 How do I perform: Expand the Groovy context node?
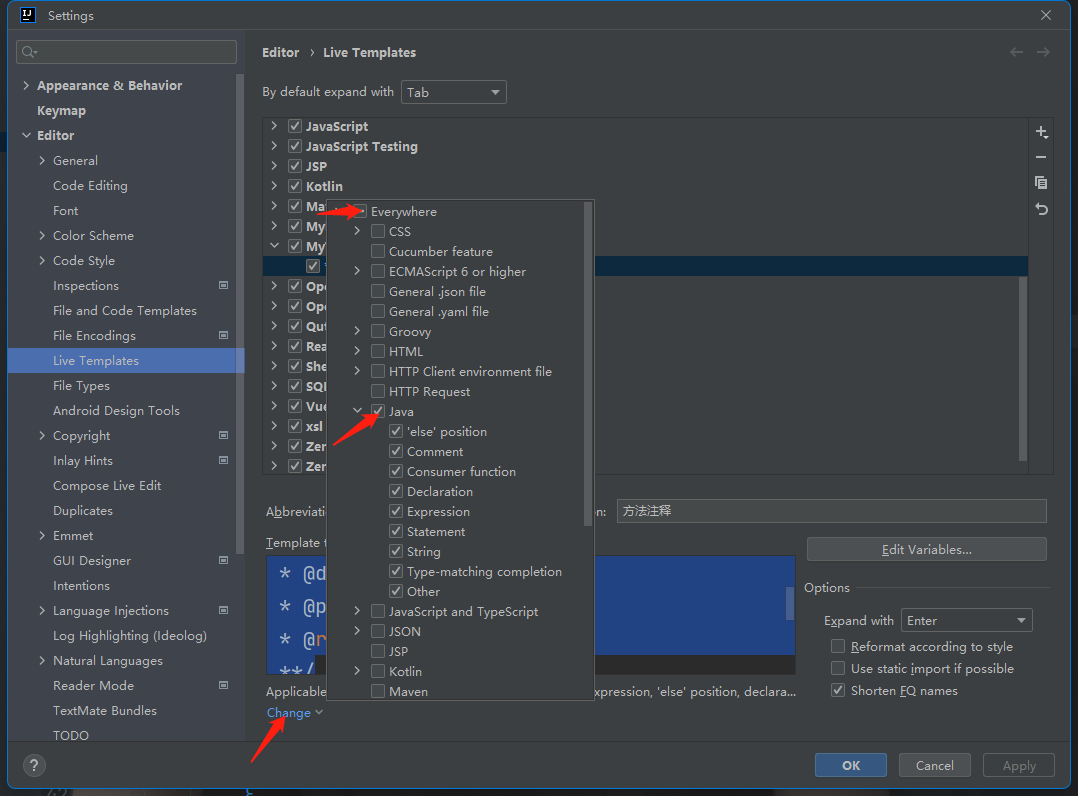click(358, 331)
